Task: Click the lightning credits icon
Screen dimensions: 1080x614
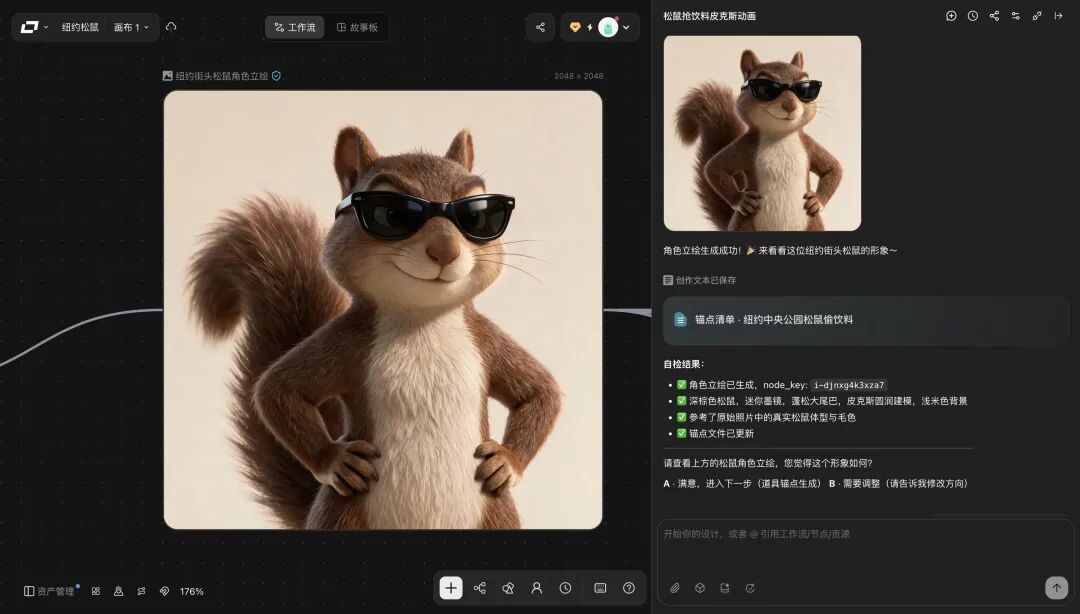Action: (x=590, y=28)
